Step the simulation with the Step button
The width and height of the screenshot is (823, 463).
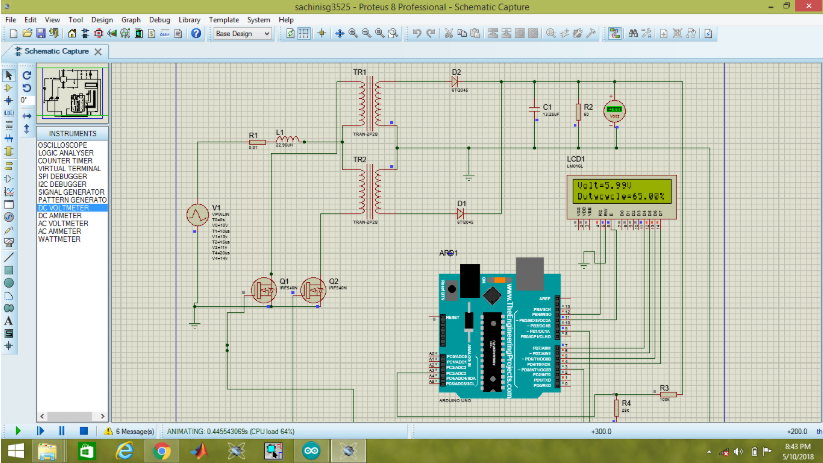point(40,431)
